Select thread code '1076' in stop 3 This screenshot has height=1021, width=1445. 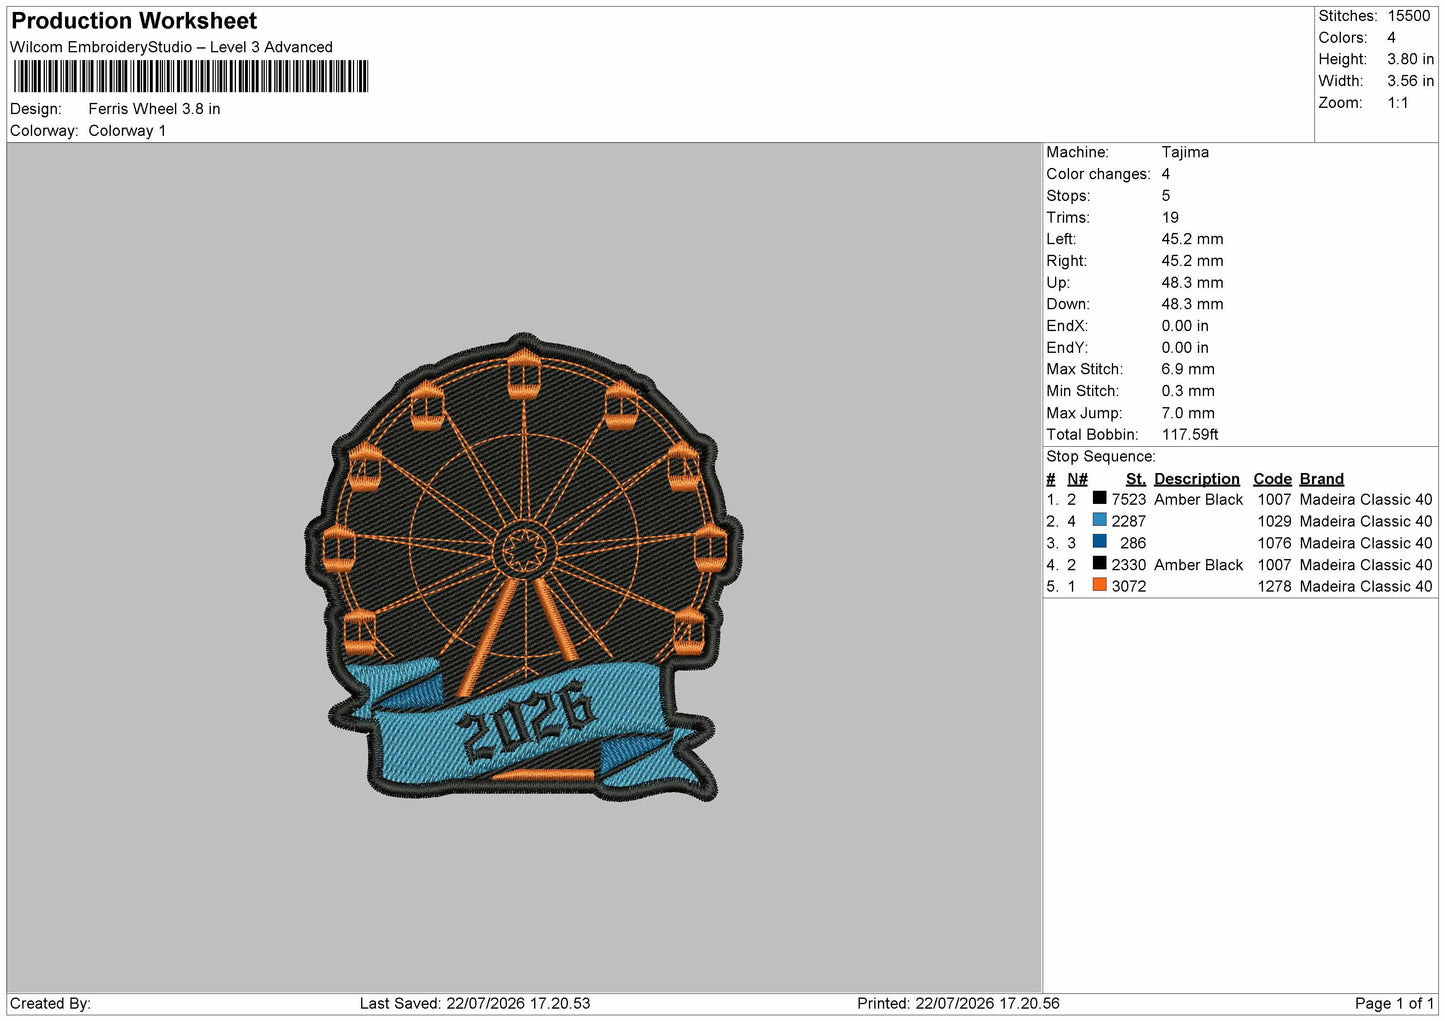pyautogui.click(x=1275, y=544)
